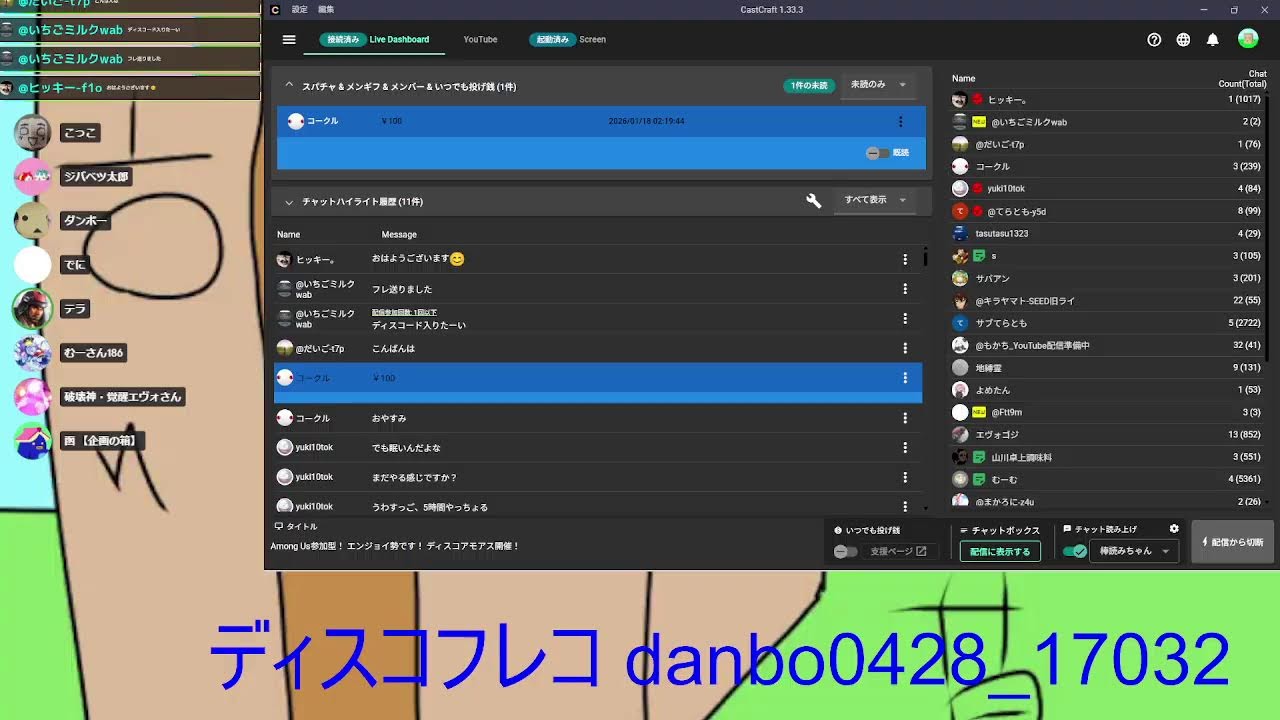Click the chat highlight list scrollbar
The width and height of the screenshot is (1280, 720).
point(926,256)
